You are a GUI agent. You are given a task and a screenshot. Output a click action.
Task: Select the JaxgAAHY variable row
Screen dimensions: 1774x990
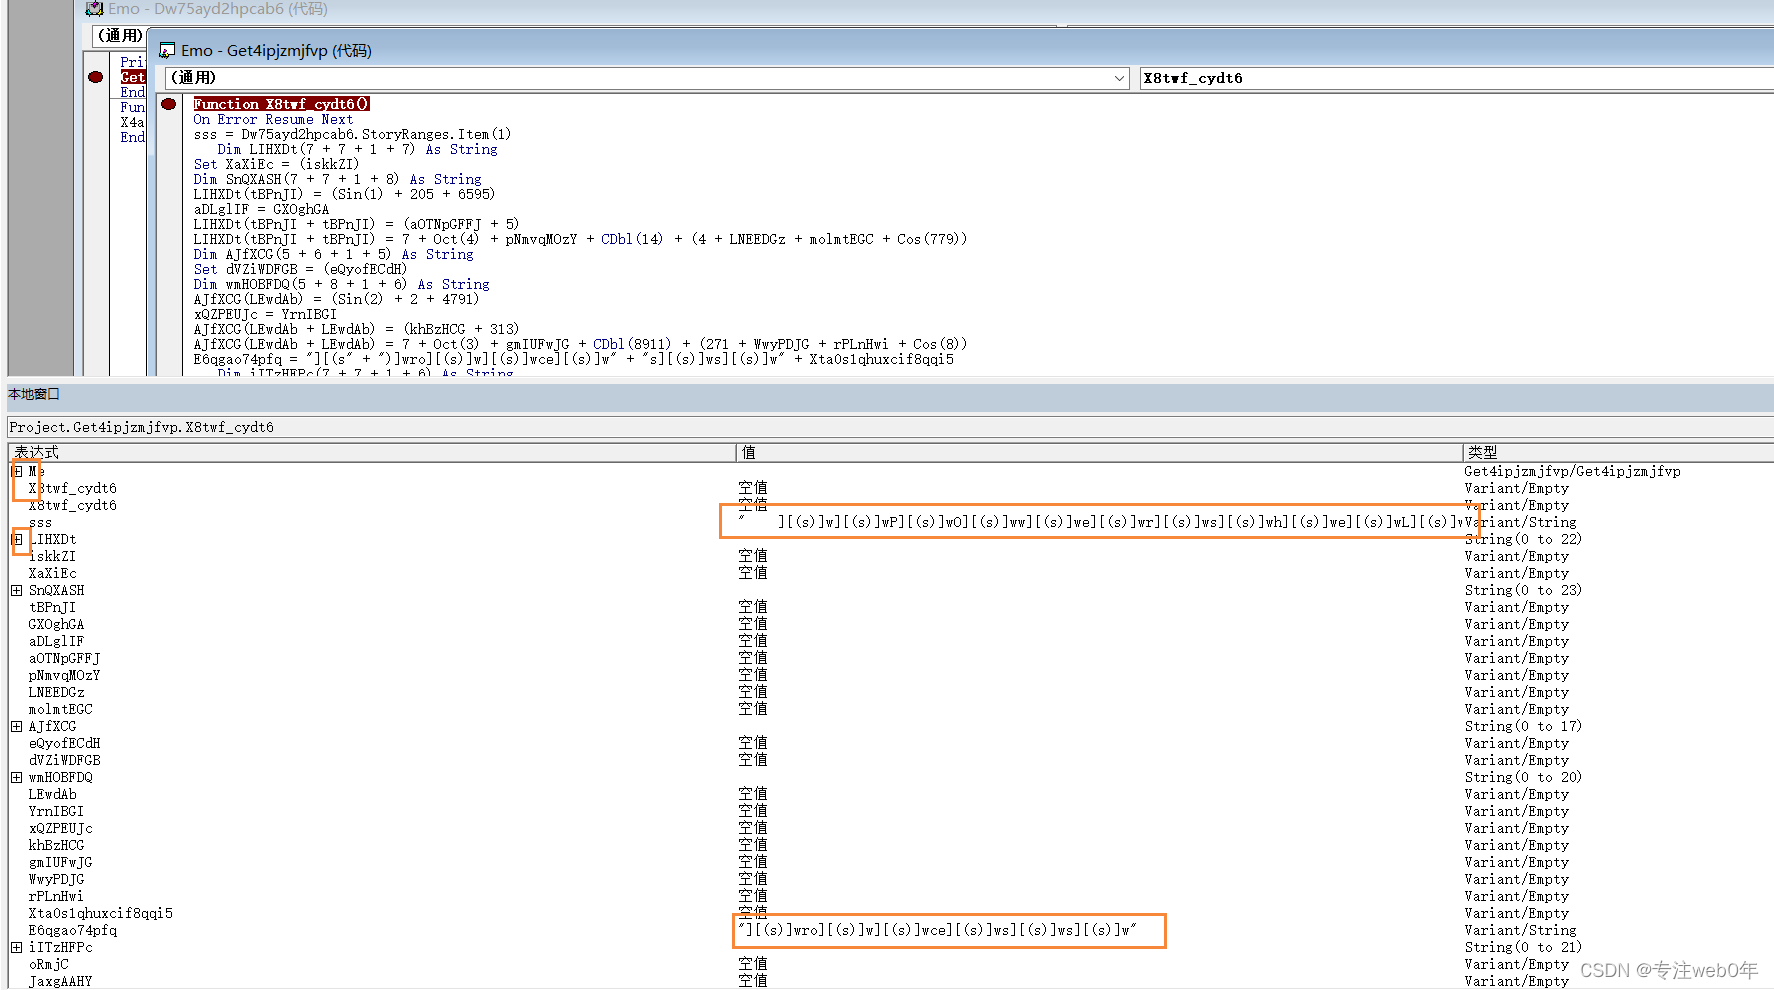[891, 981]
